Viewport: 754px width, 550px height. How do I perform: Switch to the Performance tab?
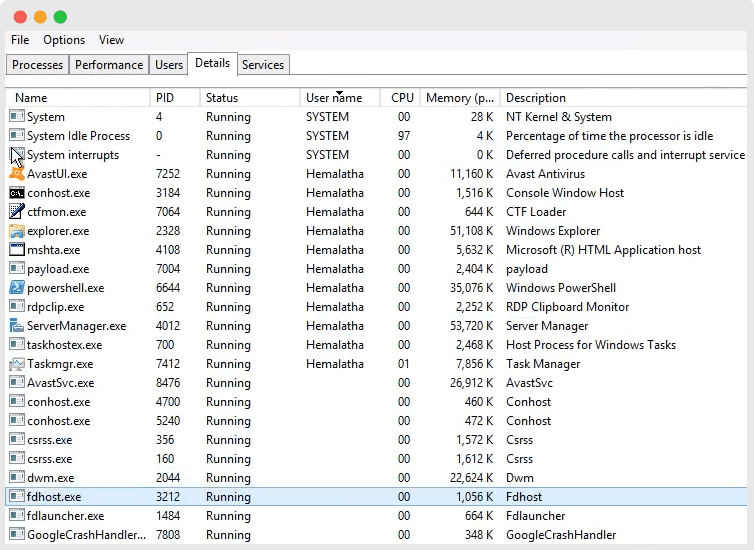[109, 65]
